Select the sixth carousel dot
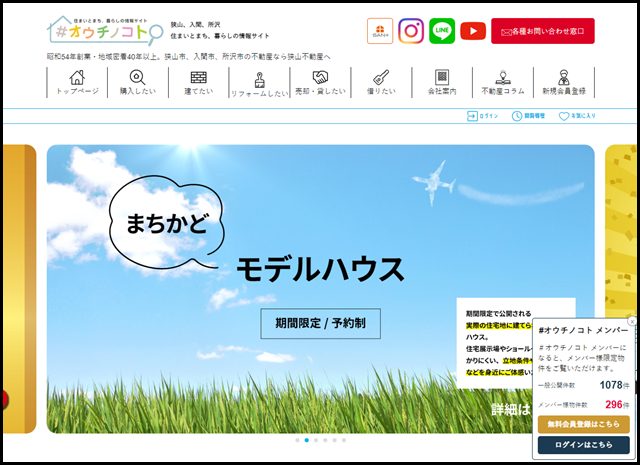The image size is (640, 465). (344, 440)
